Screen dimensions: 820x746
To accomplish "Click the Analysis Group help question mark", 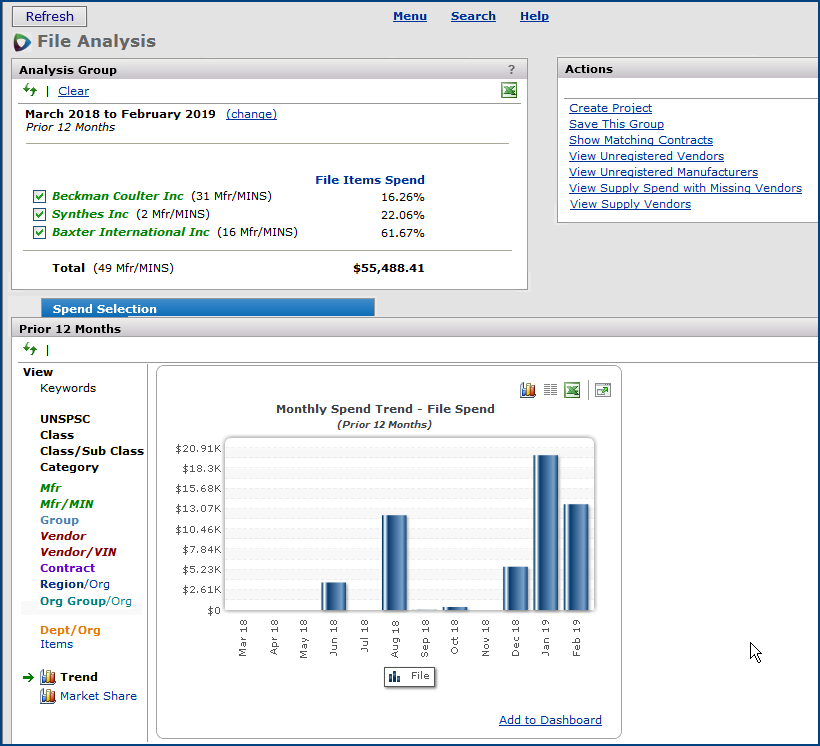I will click(511, 70).
